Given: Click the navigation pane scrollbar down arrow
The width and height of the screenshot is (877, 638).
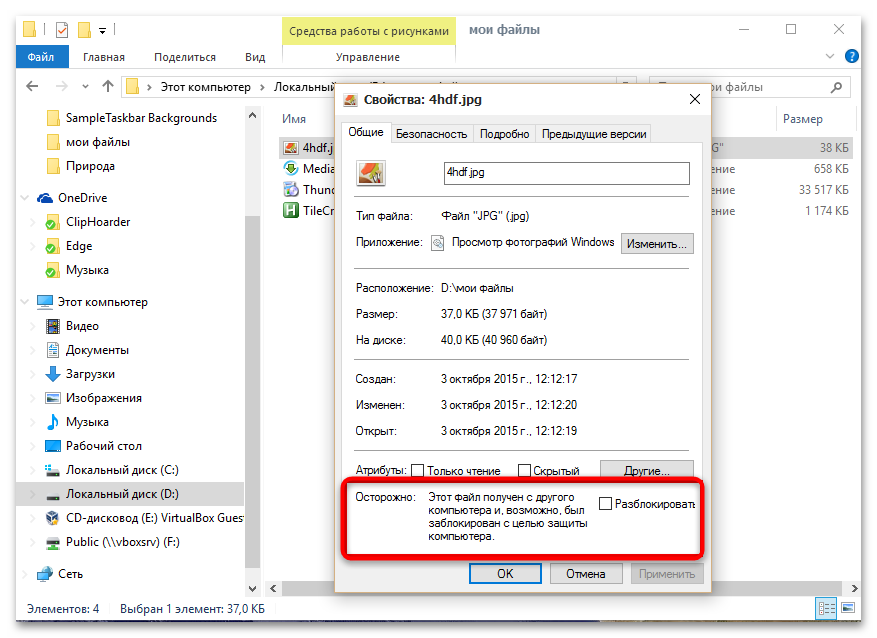Looking at the screenshot, I should (252, 589).
